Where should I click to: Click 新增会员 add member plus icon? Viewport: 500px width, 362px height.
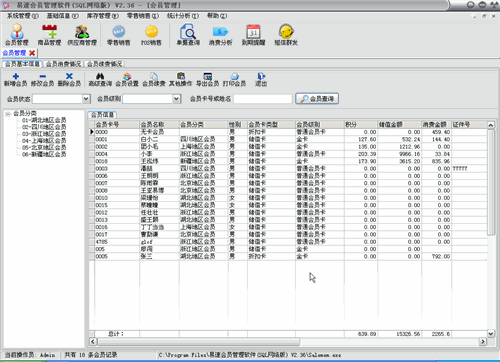16,80
